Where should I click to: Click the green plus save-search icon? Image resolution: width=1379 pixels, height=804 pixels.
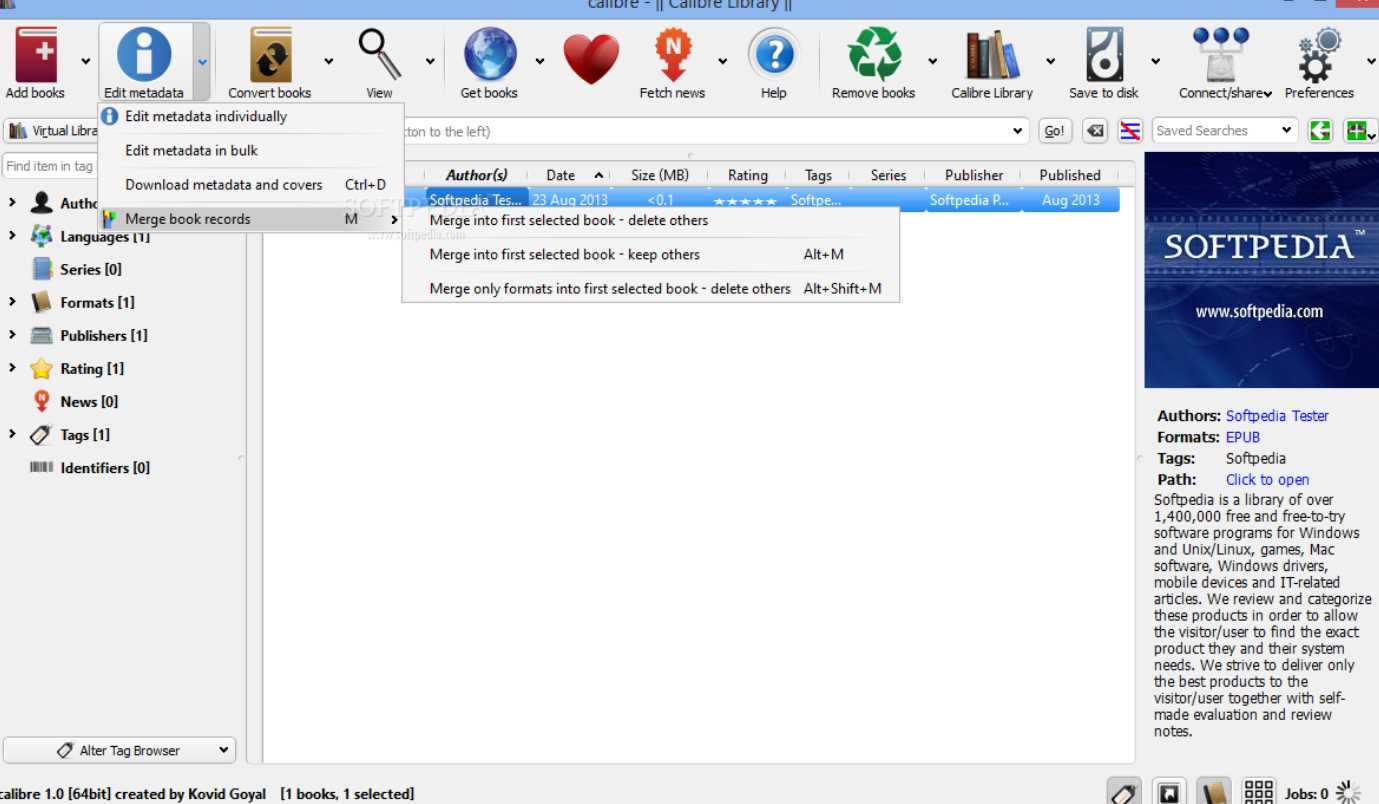point(1358,131)
